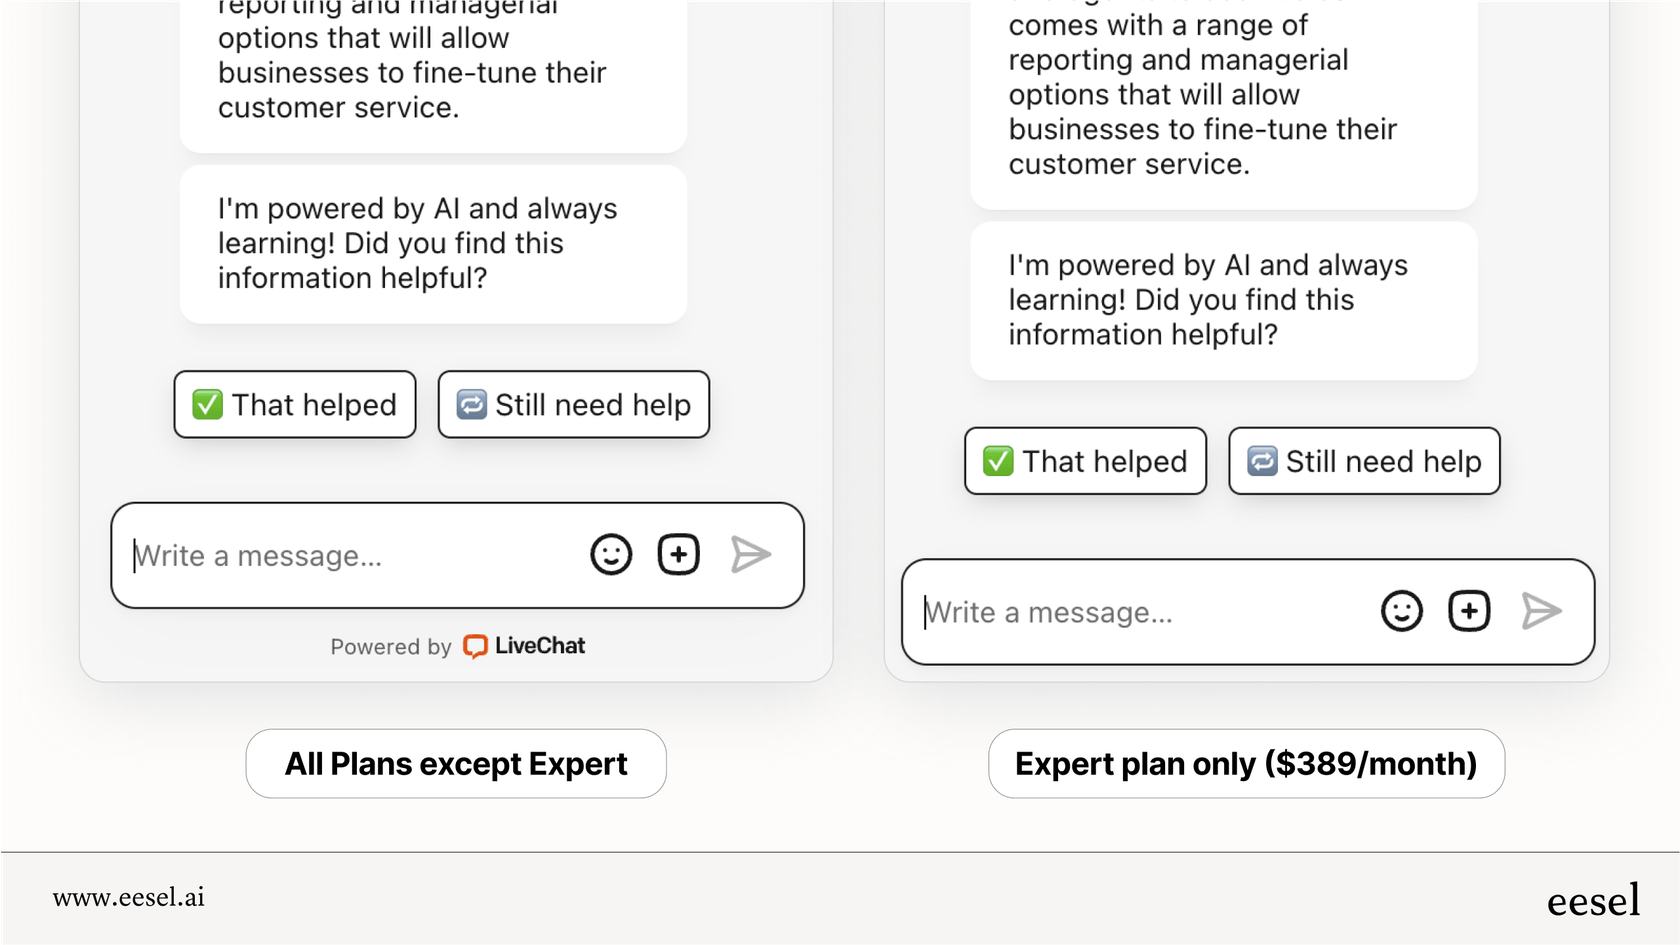The width and height of the screenshot is (1680, 945).
Task: Click the eesel logo at bottom right
Action: [1594, 899]
